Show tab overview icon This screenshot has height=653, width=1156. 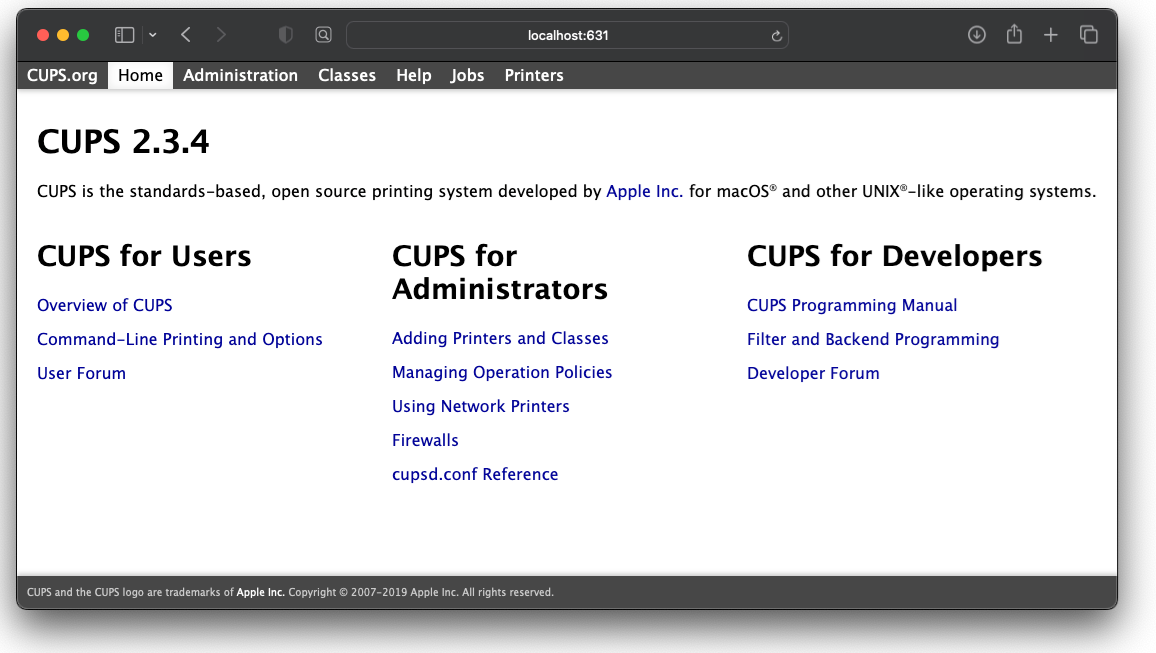coord(1089,35)
